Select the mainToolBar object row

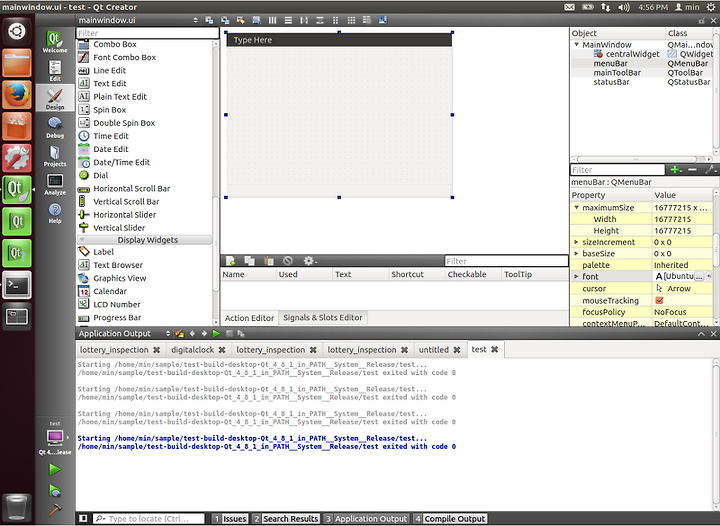641,73
